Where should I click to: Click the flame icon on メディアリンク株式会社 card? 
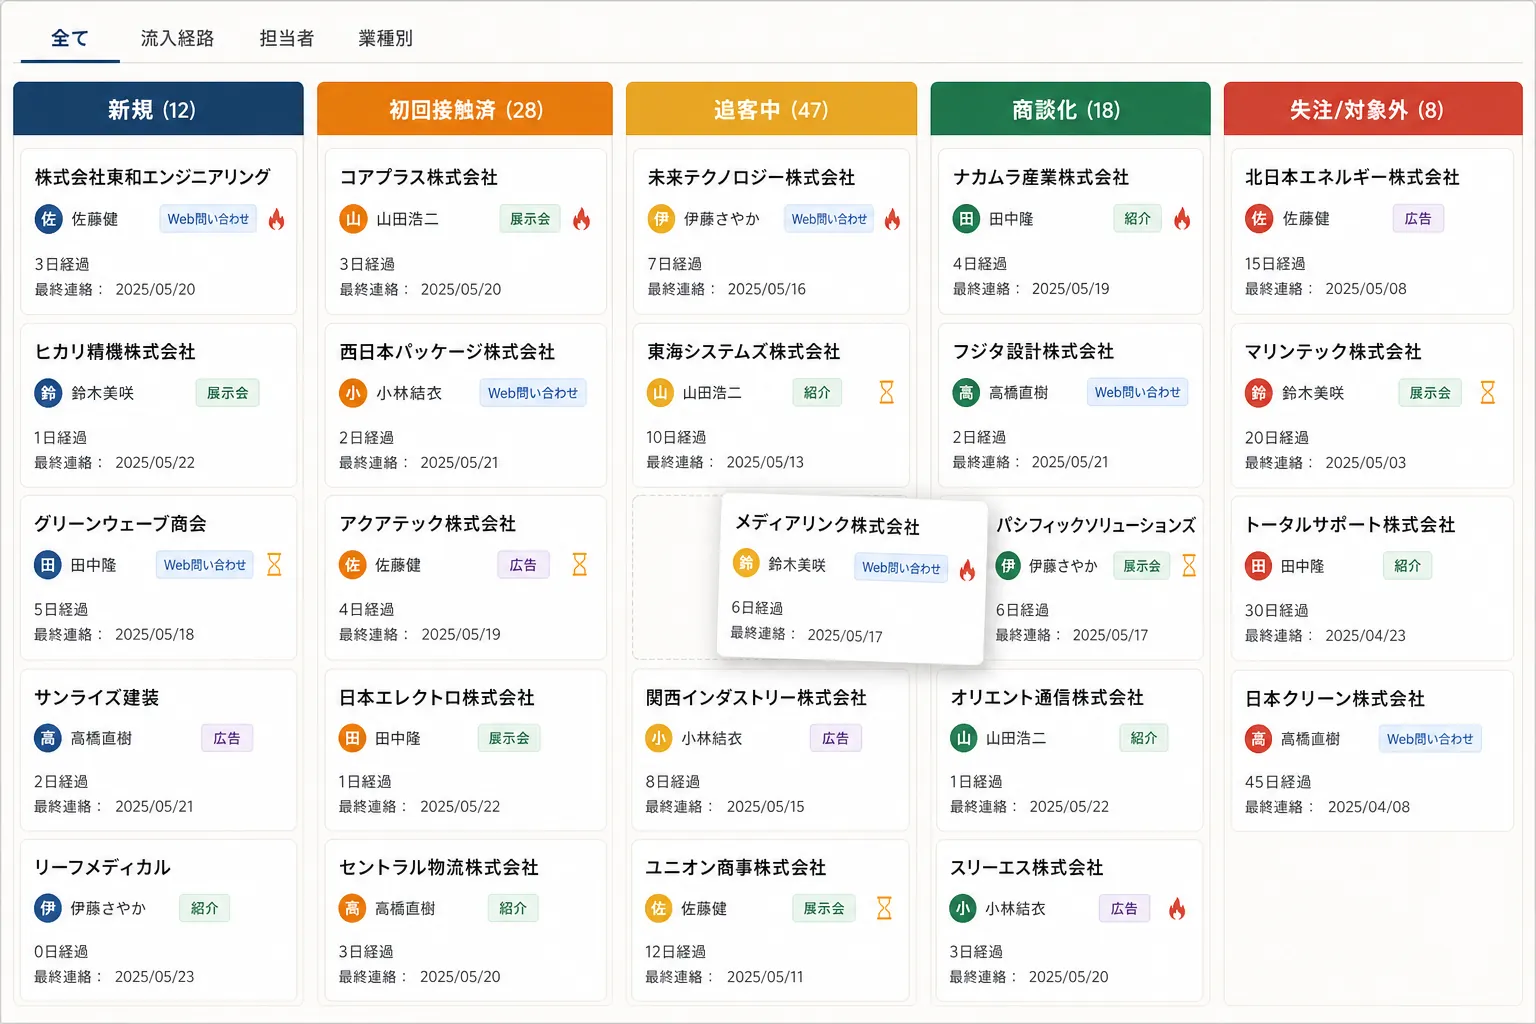[967, 570]
